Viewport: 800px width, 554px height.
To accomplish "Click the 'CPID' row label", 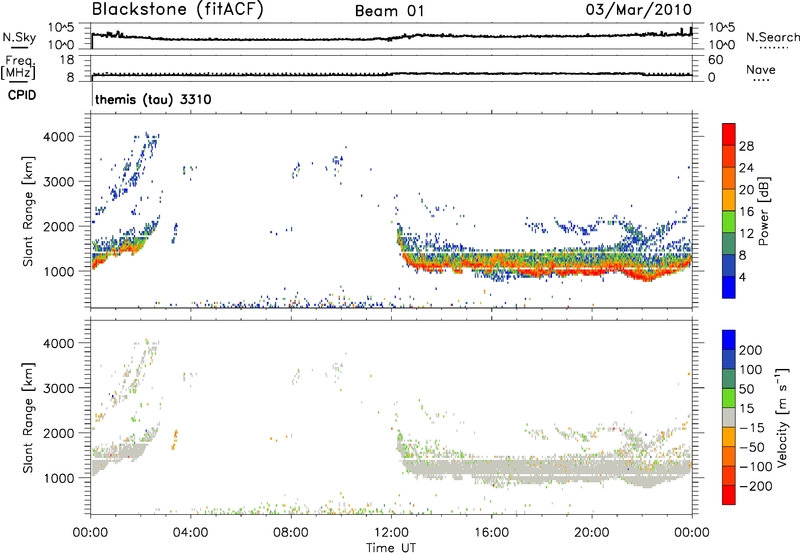I will point(22,95).
